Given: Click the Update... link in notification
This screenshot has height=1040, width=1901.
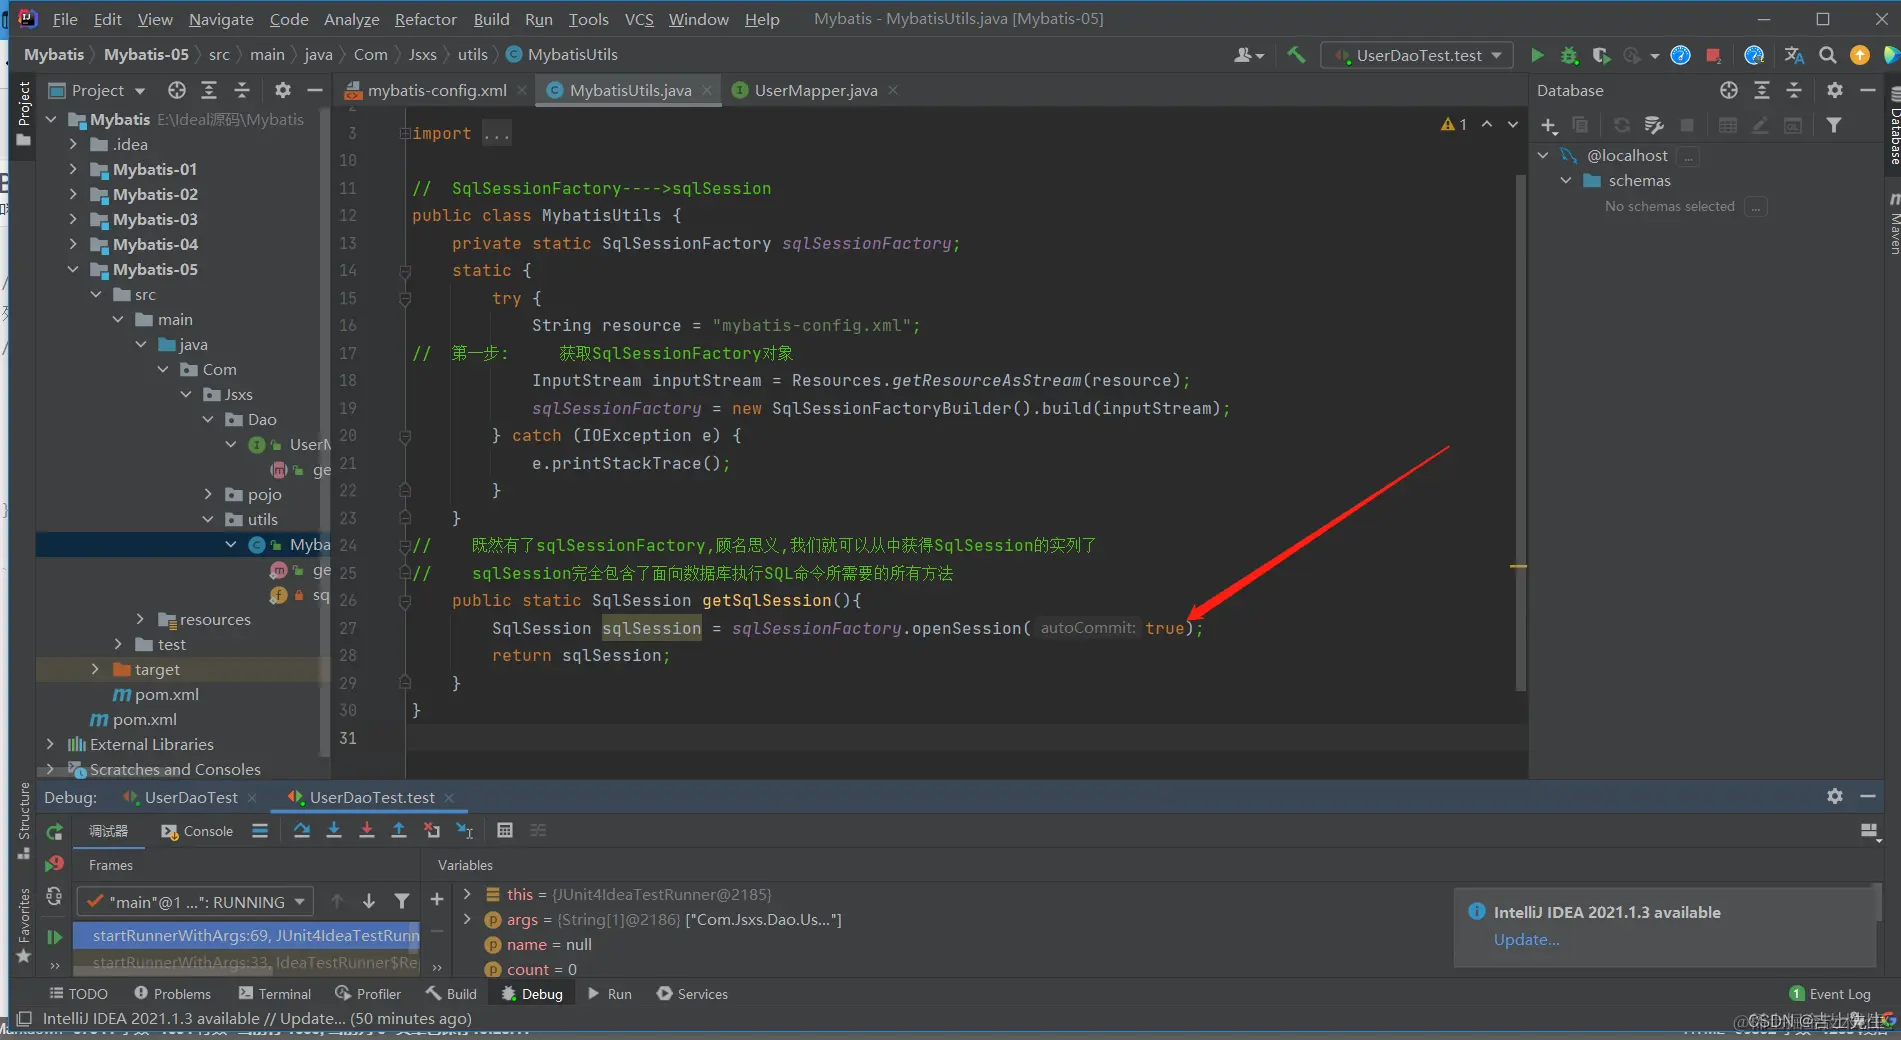Looking at the screenshot, I should (1526, 939).
